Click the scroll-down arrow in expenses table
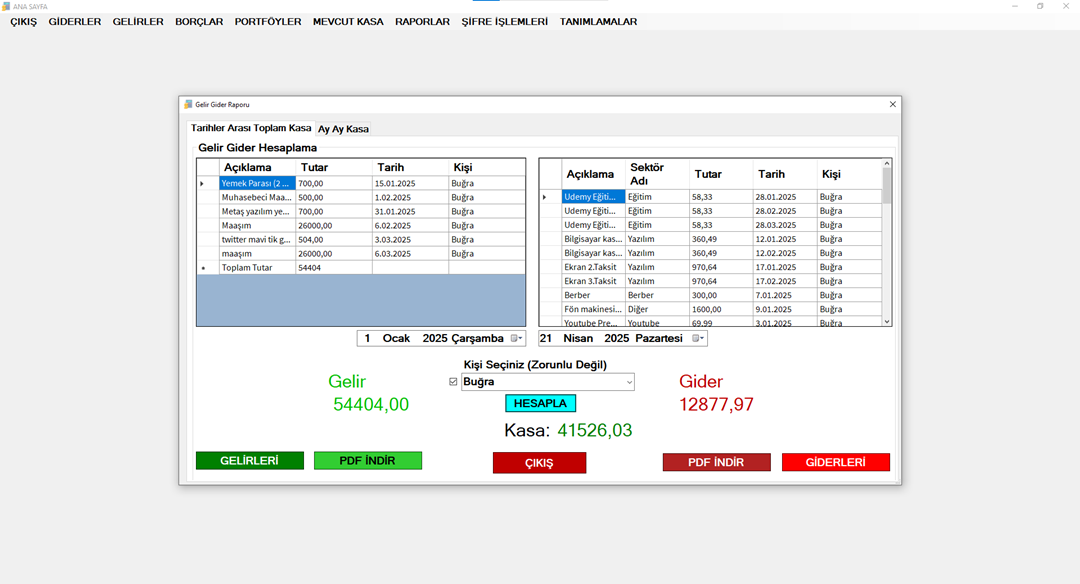1080x584 pixels. click(886, 321)
